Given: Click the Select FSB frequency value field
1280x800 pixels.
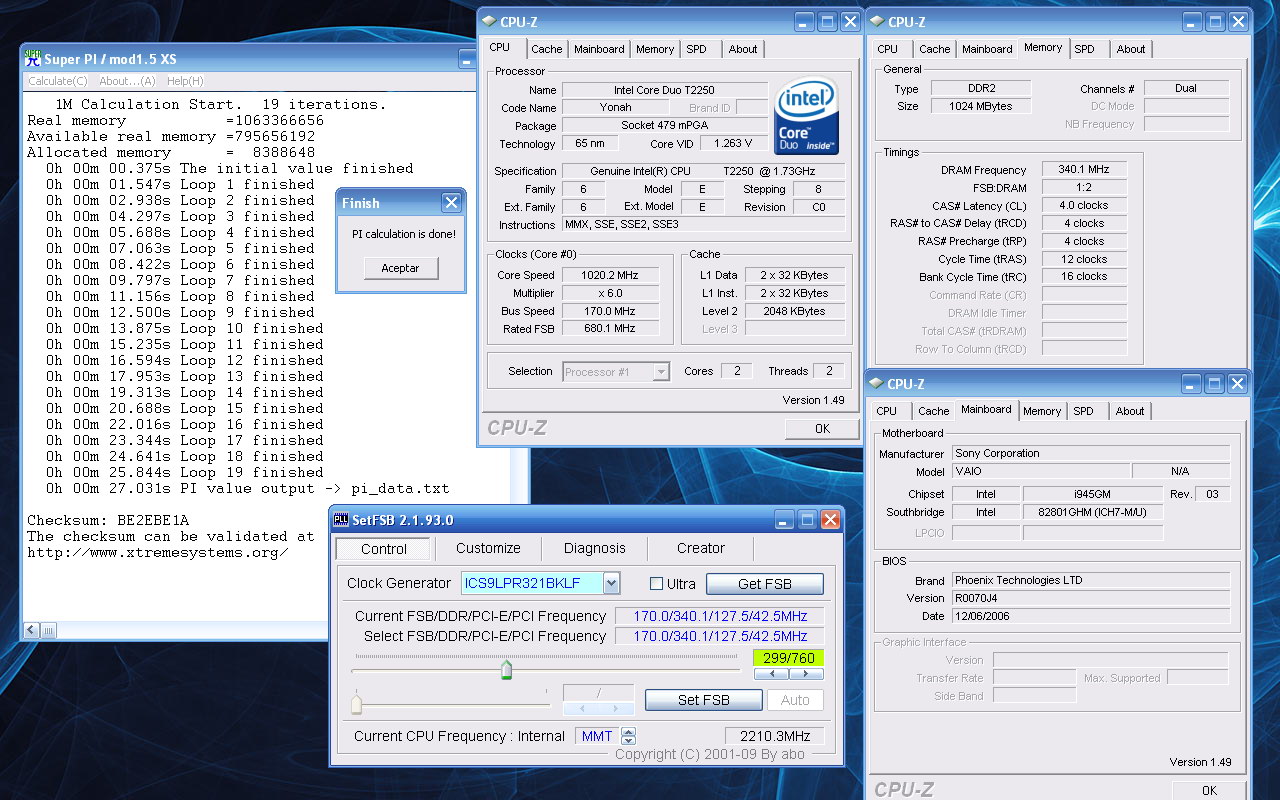Looking at the screenshot, I should pos(720,636).
